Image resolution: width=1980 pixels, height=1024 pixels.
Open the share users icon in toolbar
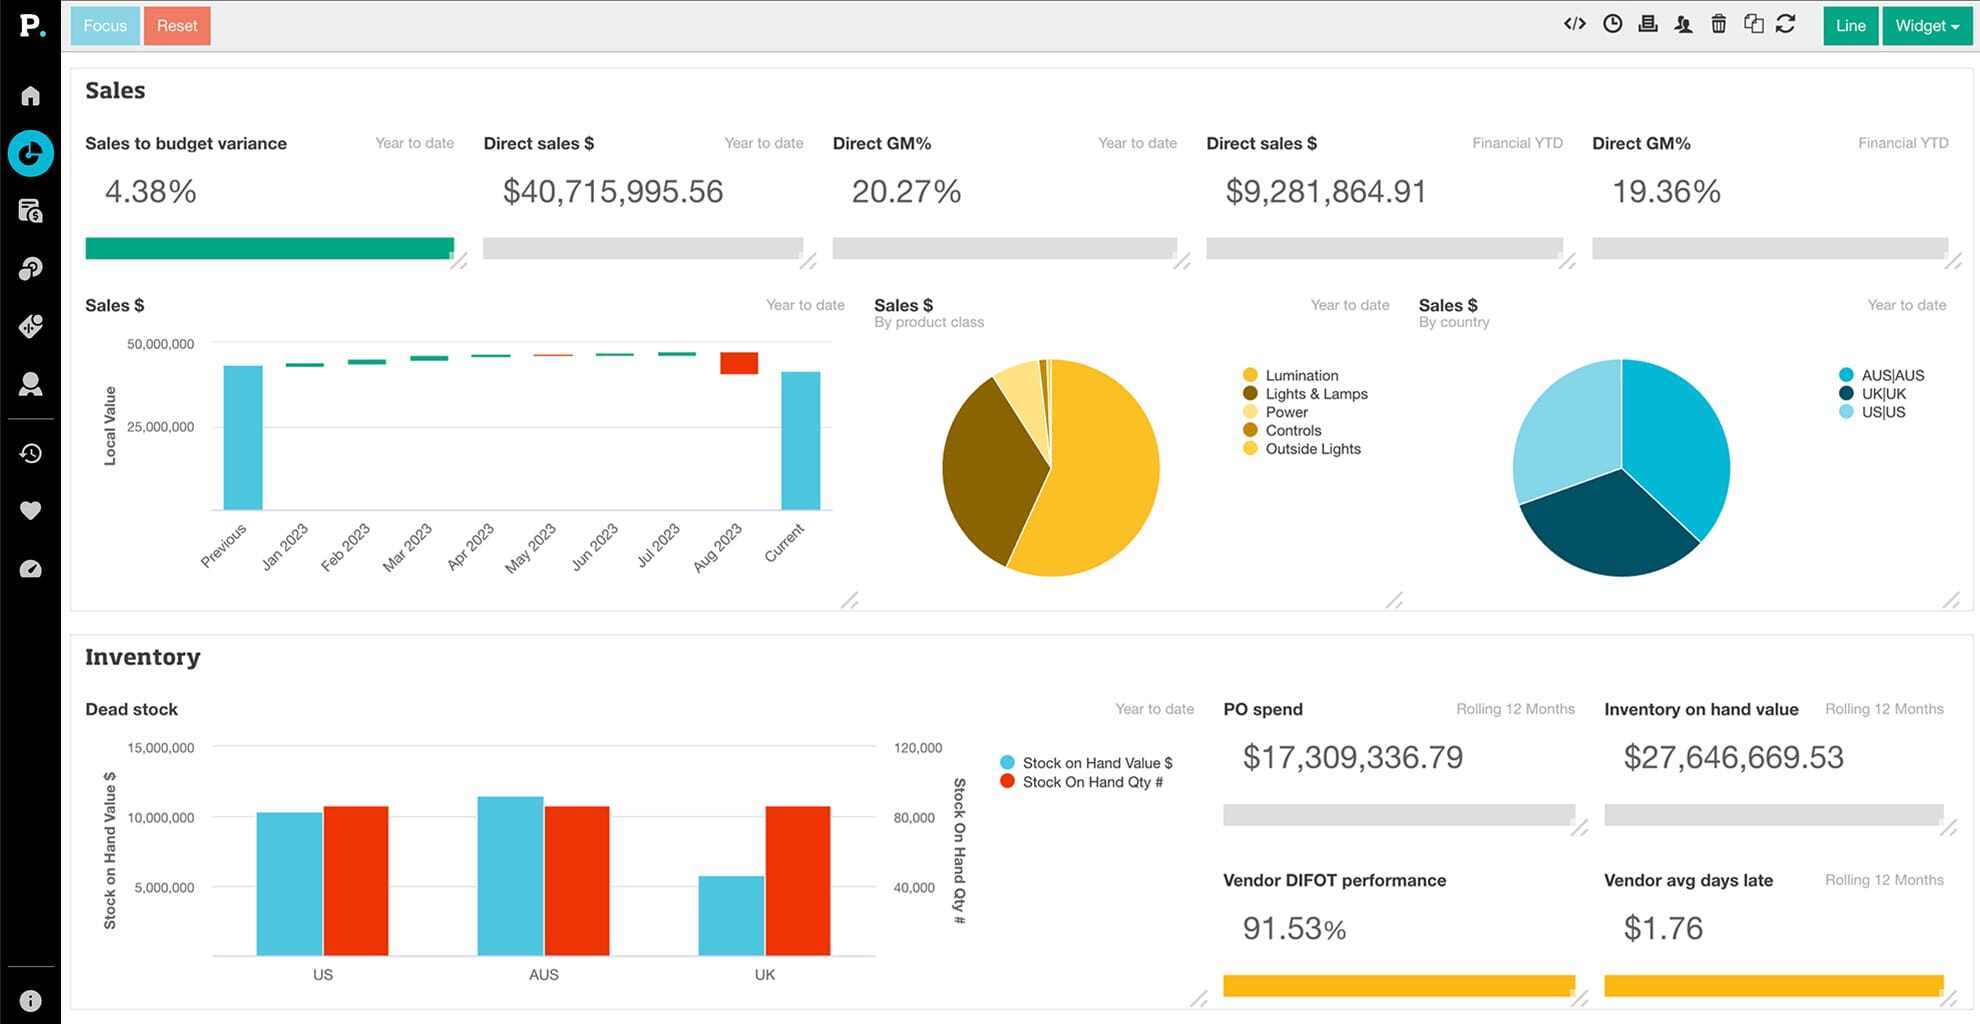click(1683, 25)
